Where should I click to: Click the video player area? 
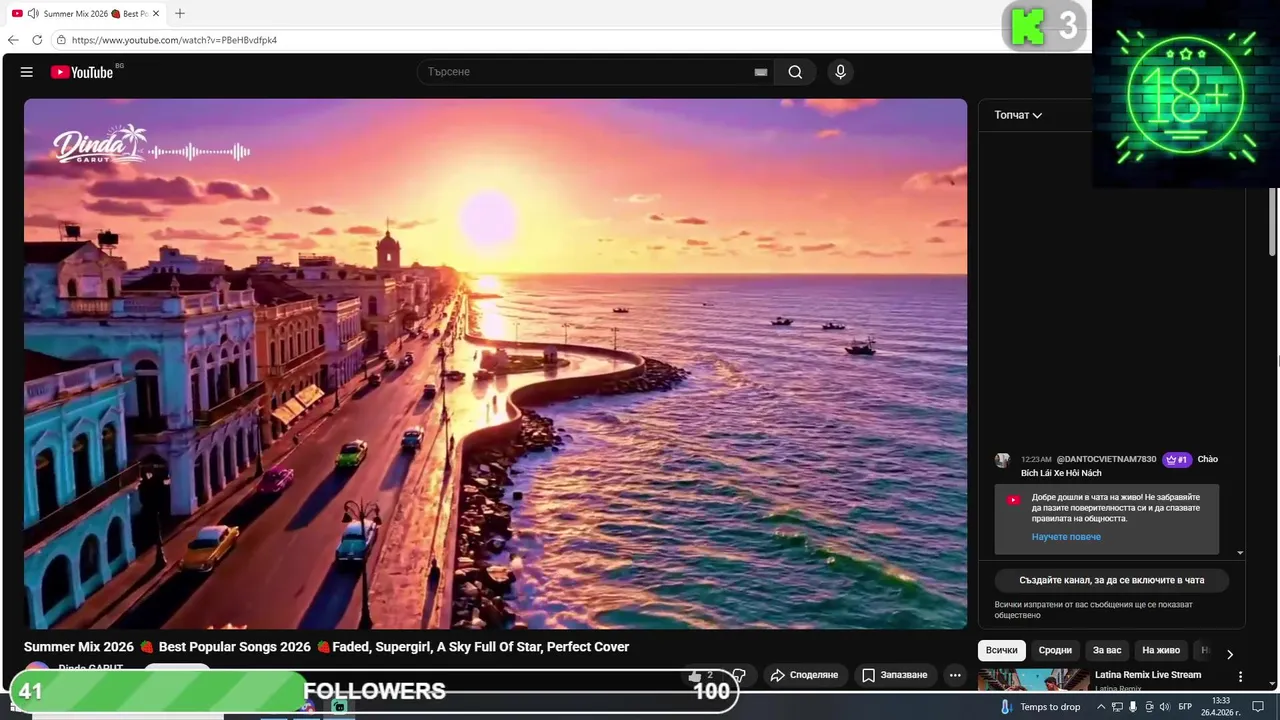point(496,363)
